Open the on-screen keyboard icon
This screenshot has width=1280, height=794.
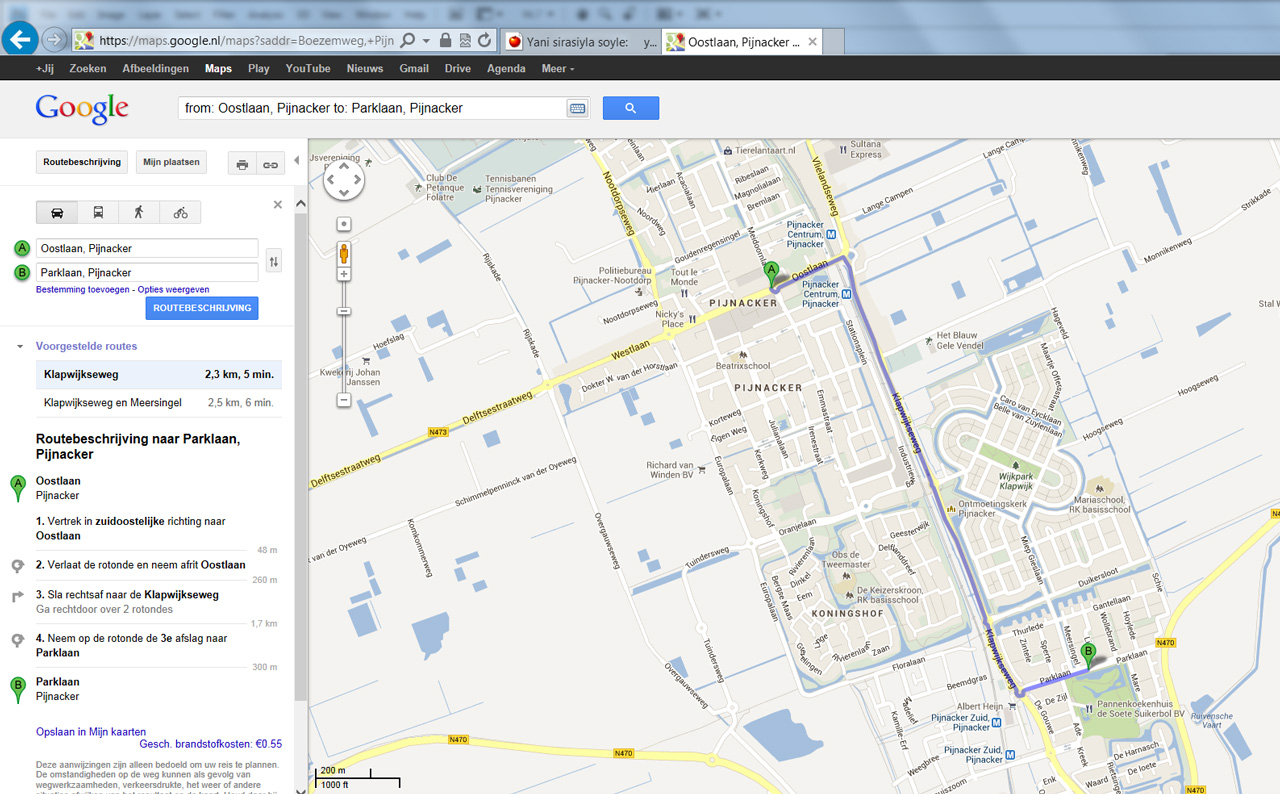577,108
